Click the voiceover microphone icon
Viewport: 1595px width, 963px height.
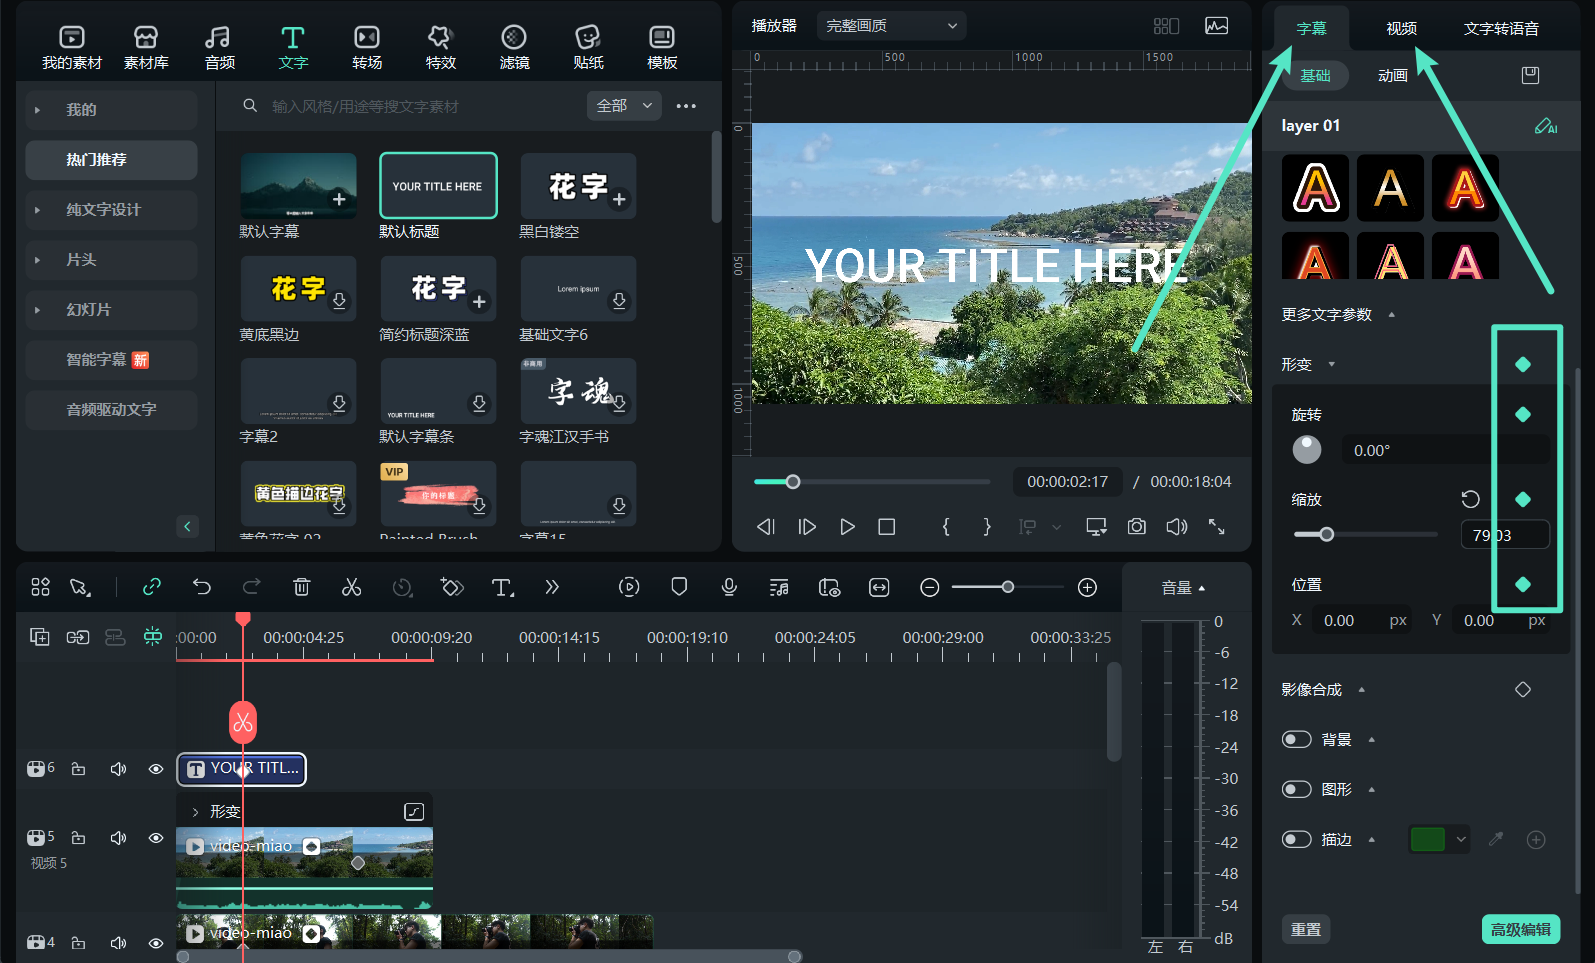pos(729,588)
